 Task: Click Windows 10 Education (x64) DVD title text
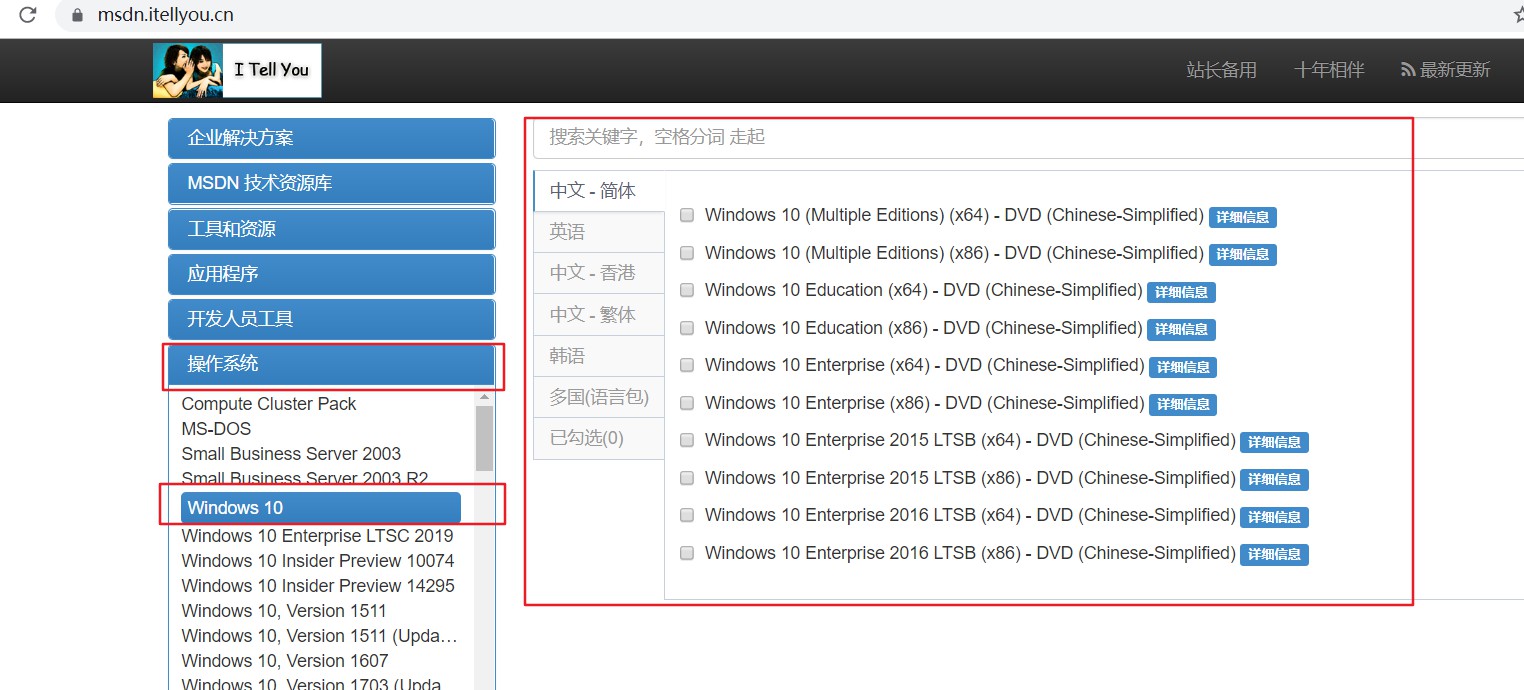click(923, 290)
